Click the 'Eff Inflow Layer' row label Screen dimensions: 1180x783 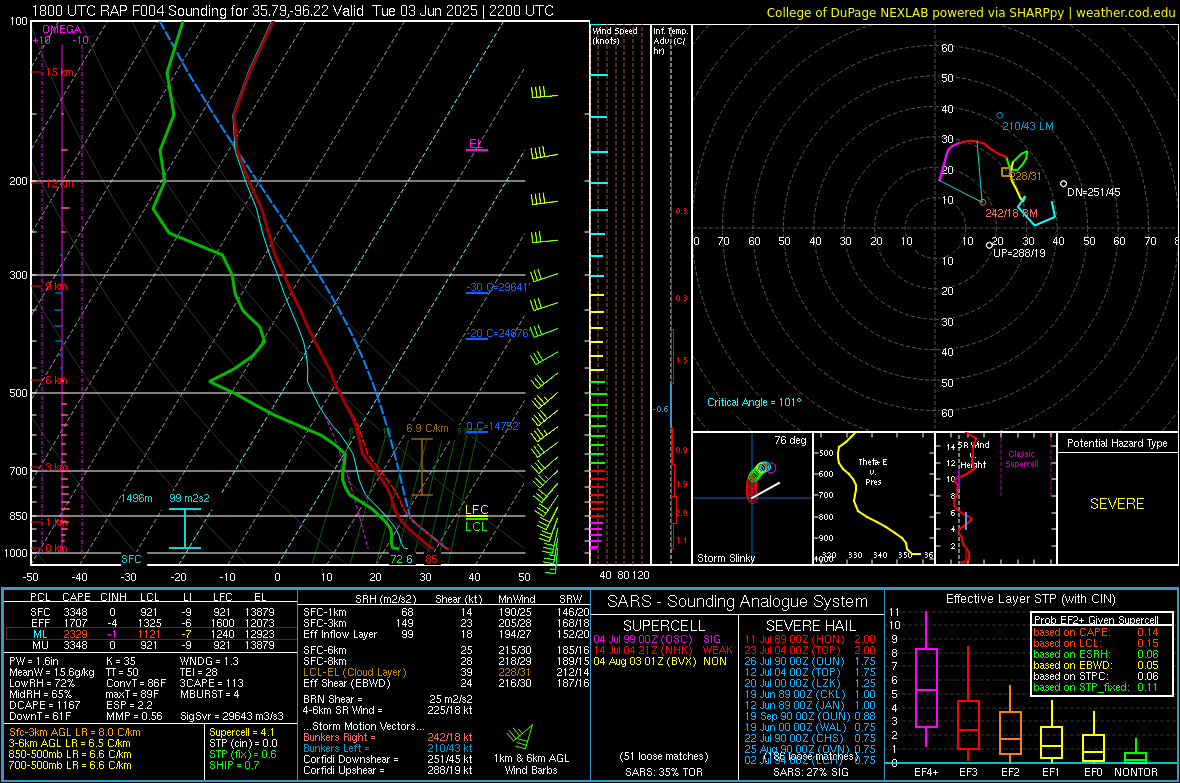click(x=340, y=634)
